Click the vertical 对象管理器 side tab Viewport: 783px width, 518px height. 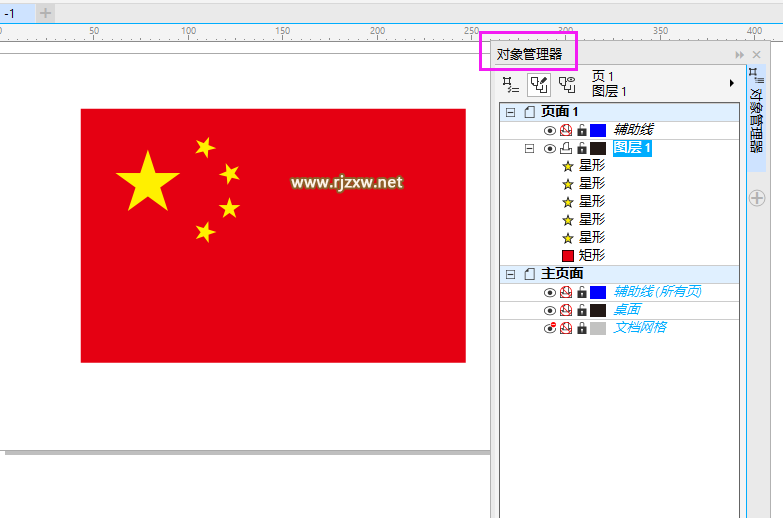757,119
